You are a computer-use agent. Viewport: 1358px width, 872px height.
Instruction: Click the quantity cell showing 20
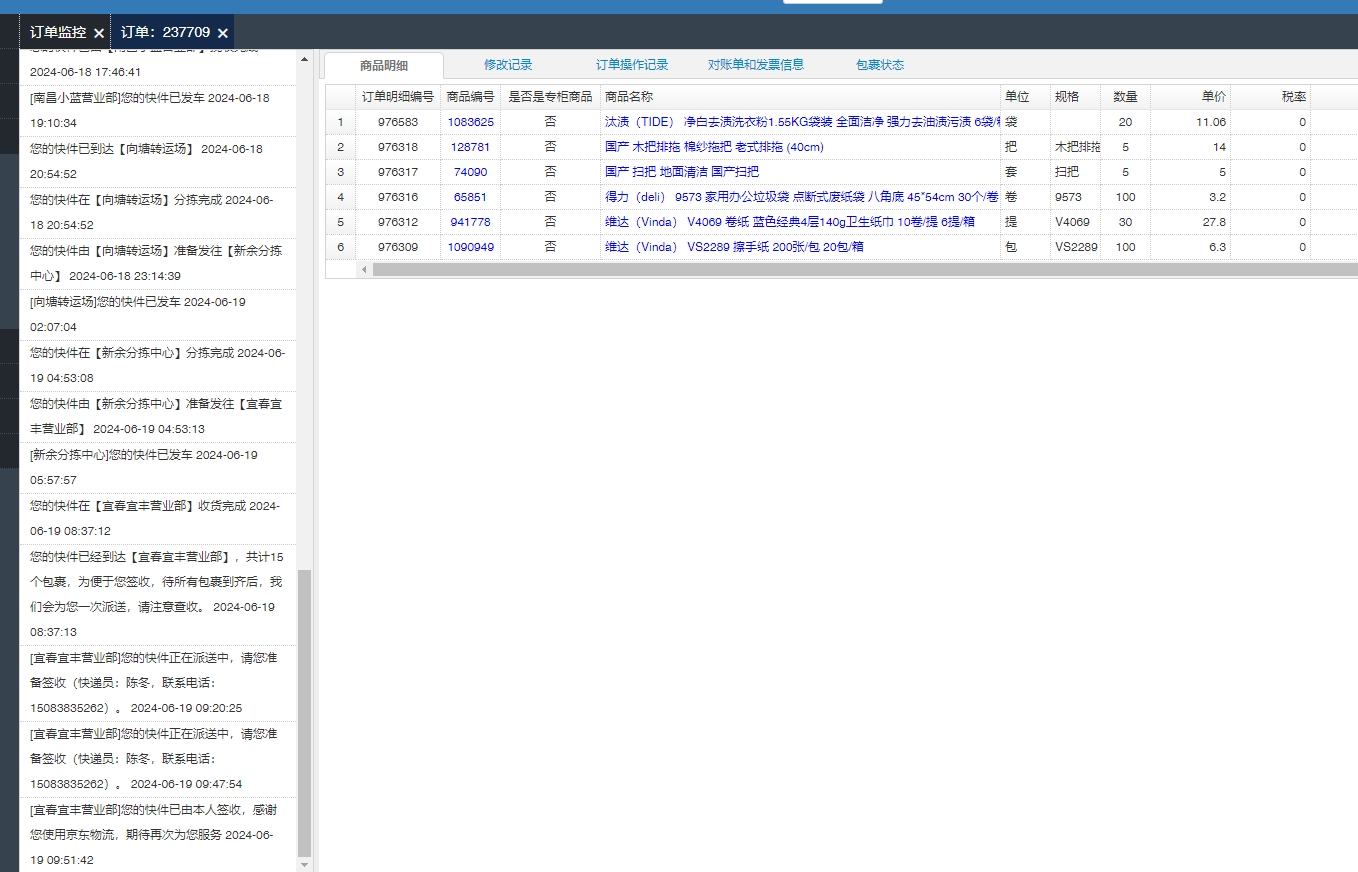(1125, 122)
